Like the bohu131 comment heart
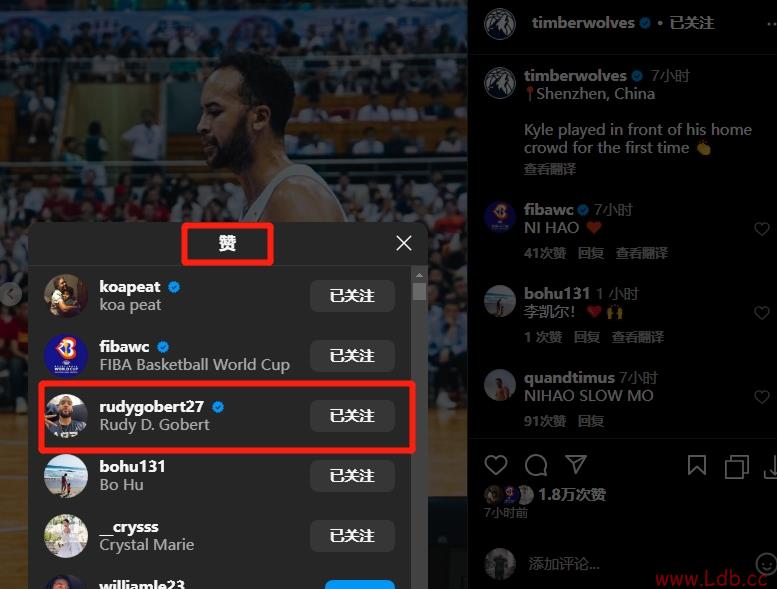The width and height of the screenshot is (777, 589). point(762,313)
